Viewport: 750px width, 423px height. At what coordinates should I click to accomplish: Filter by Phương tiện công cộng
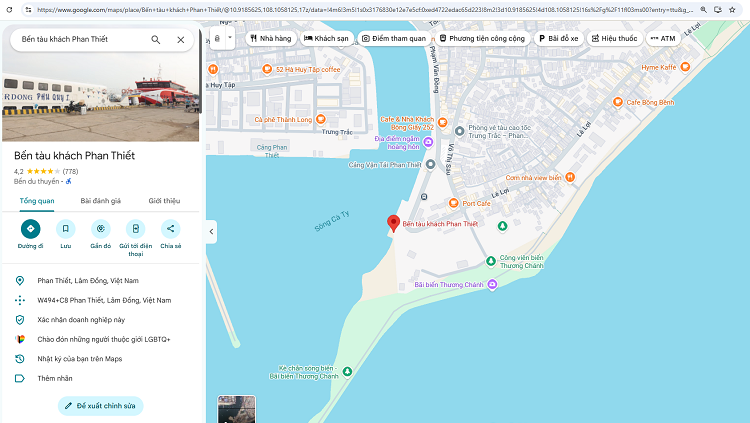(483, 38)
